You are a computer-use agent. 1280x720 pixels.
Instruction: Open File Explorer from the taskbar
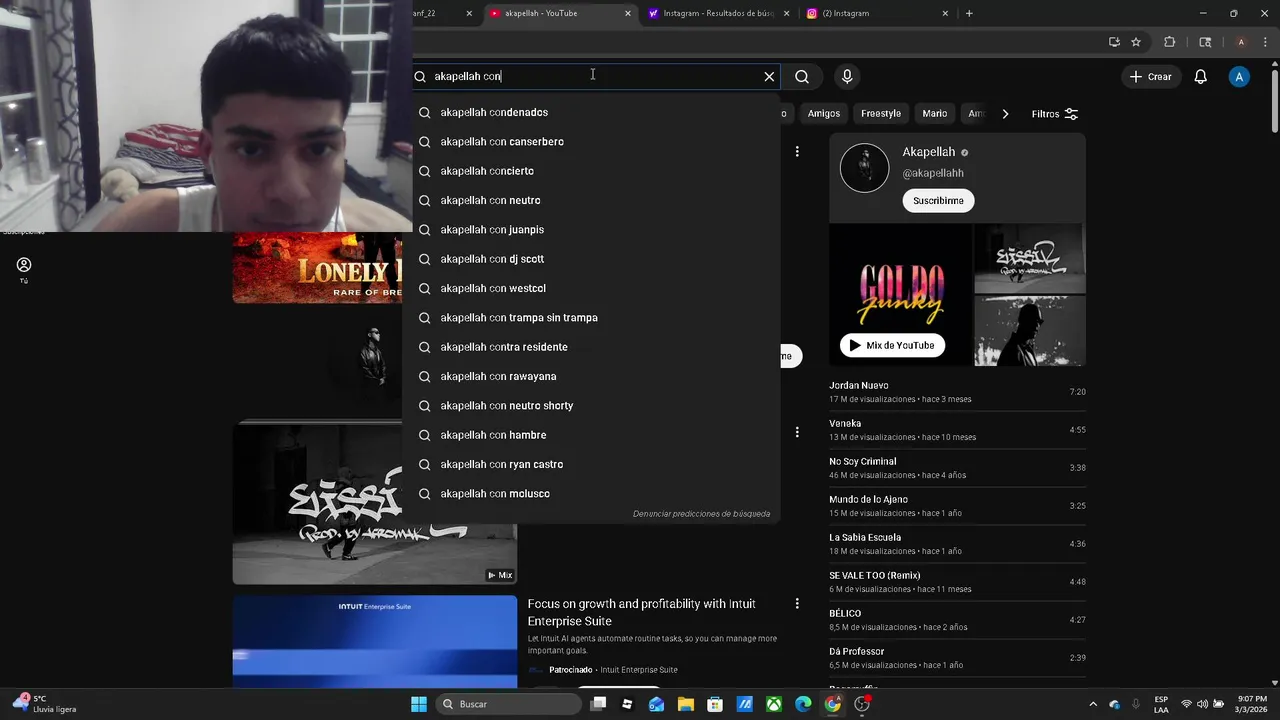pos(686,704)
